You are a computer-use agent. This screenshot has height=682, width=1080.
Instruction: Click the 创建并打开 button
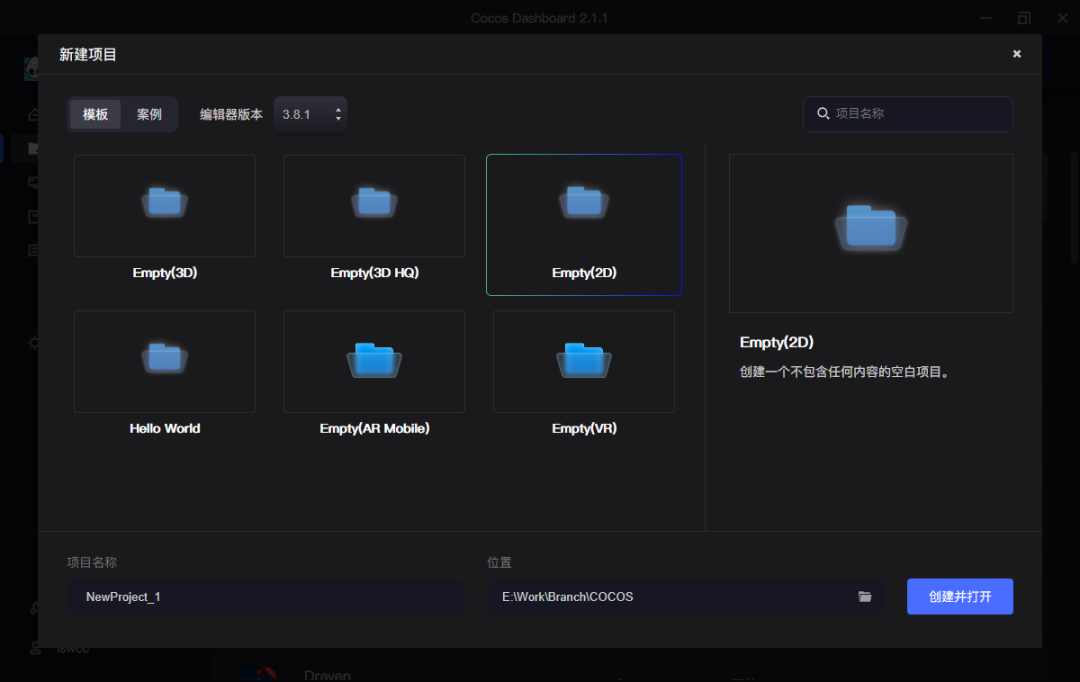coord(959,597)
